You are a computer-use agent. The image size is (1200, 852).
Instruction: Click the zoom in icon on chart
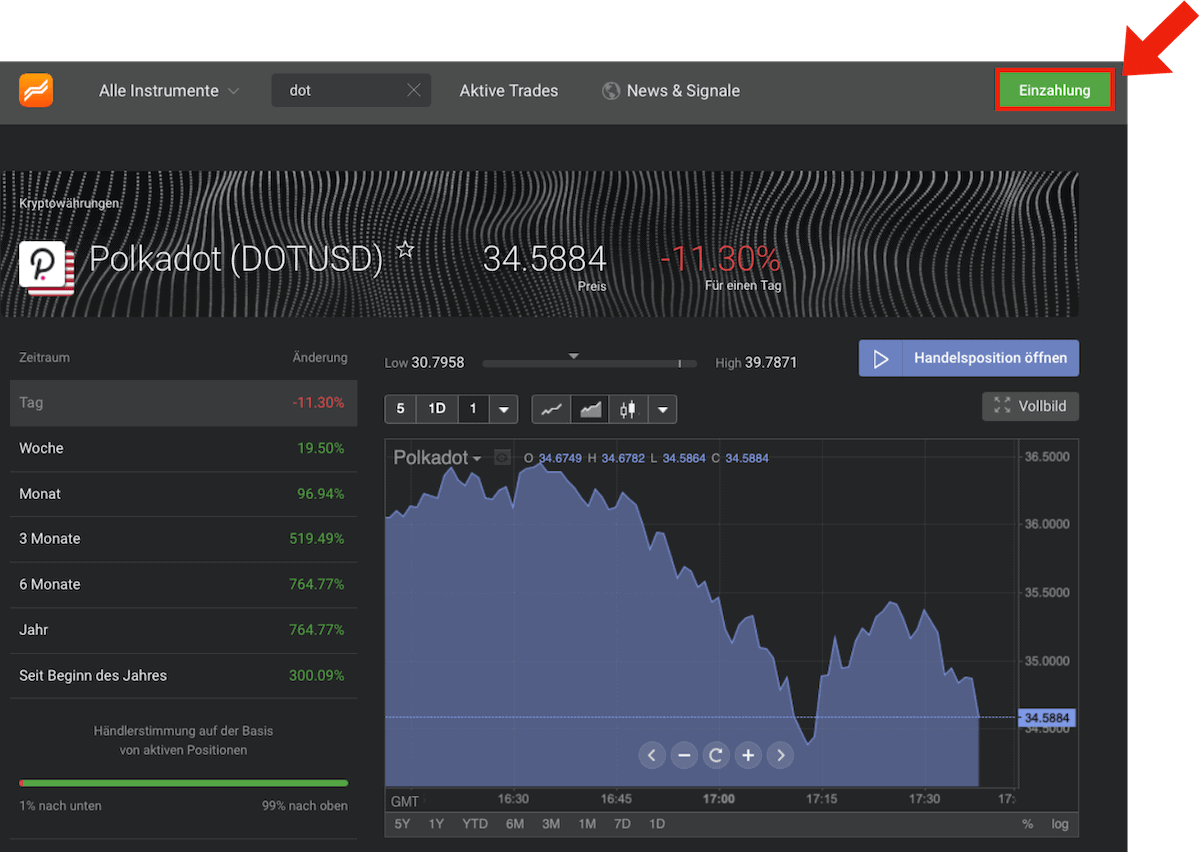click(x=748, y=755)
